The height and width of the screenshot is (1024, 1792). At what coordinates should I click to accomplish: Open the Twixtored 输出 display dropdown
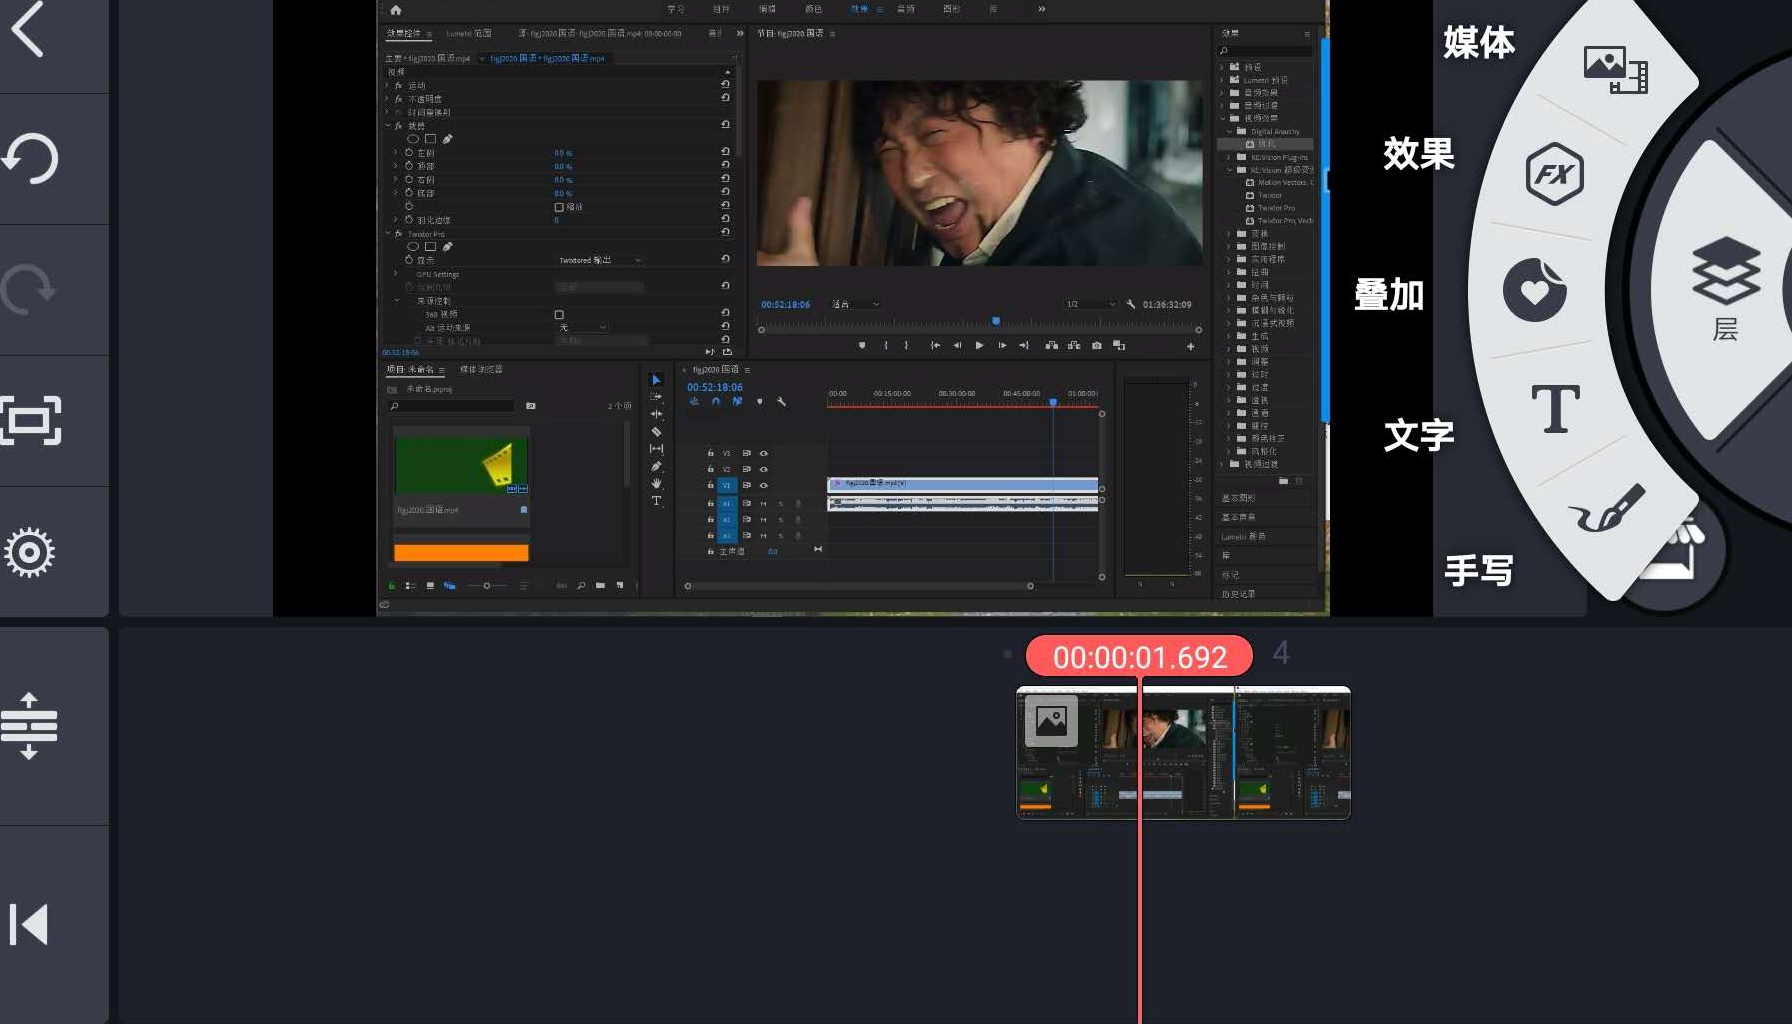point(600,260)
